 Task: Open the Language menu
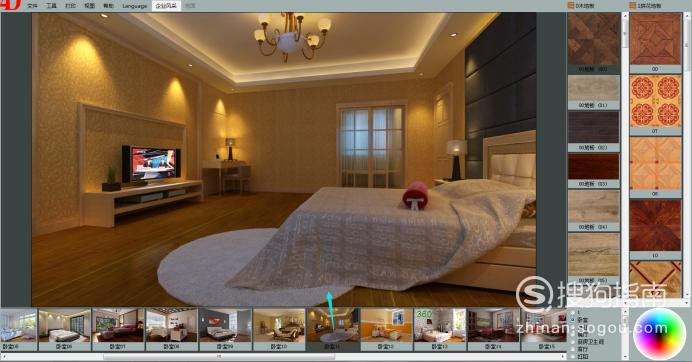135,6
